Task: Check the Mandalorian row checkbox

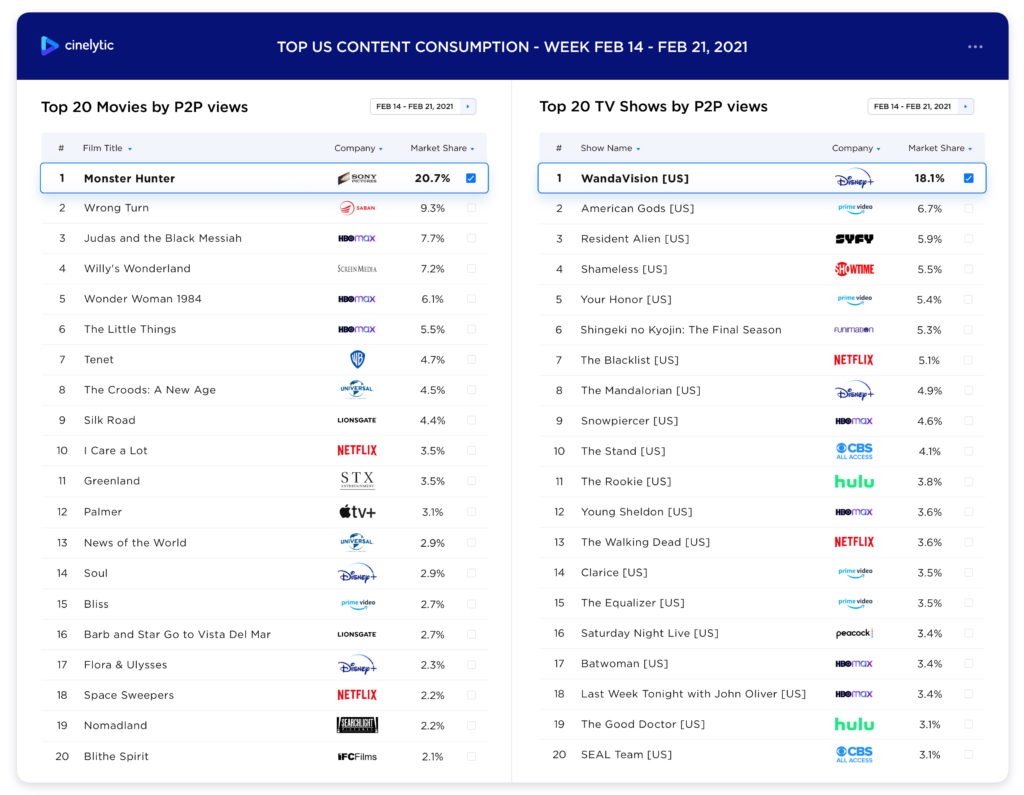Action: (968, 391)
